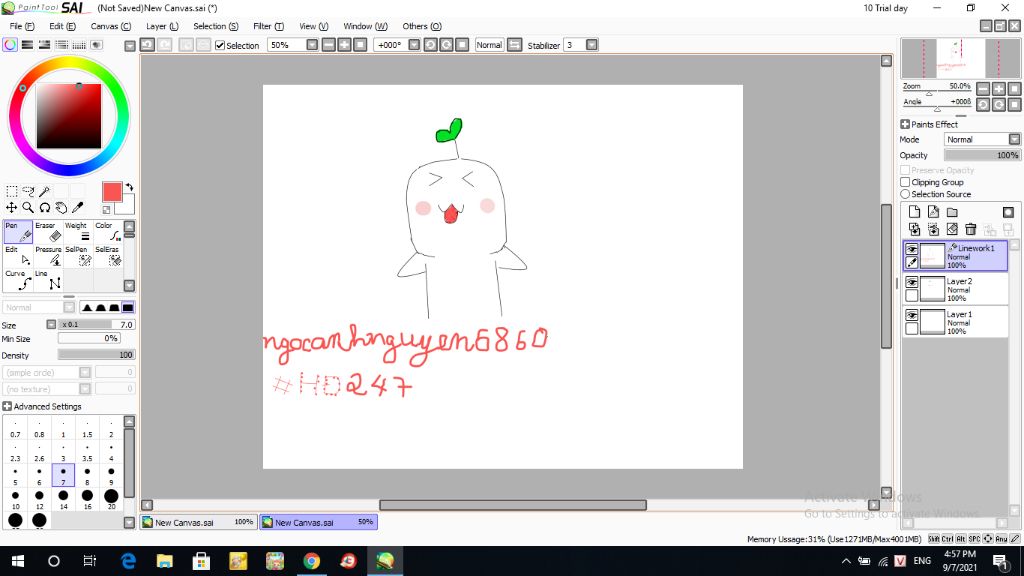Click the Merge Down layer icon
The width and height of the screenshot is (1024, 576).
pos(933,229)
